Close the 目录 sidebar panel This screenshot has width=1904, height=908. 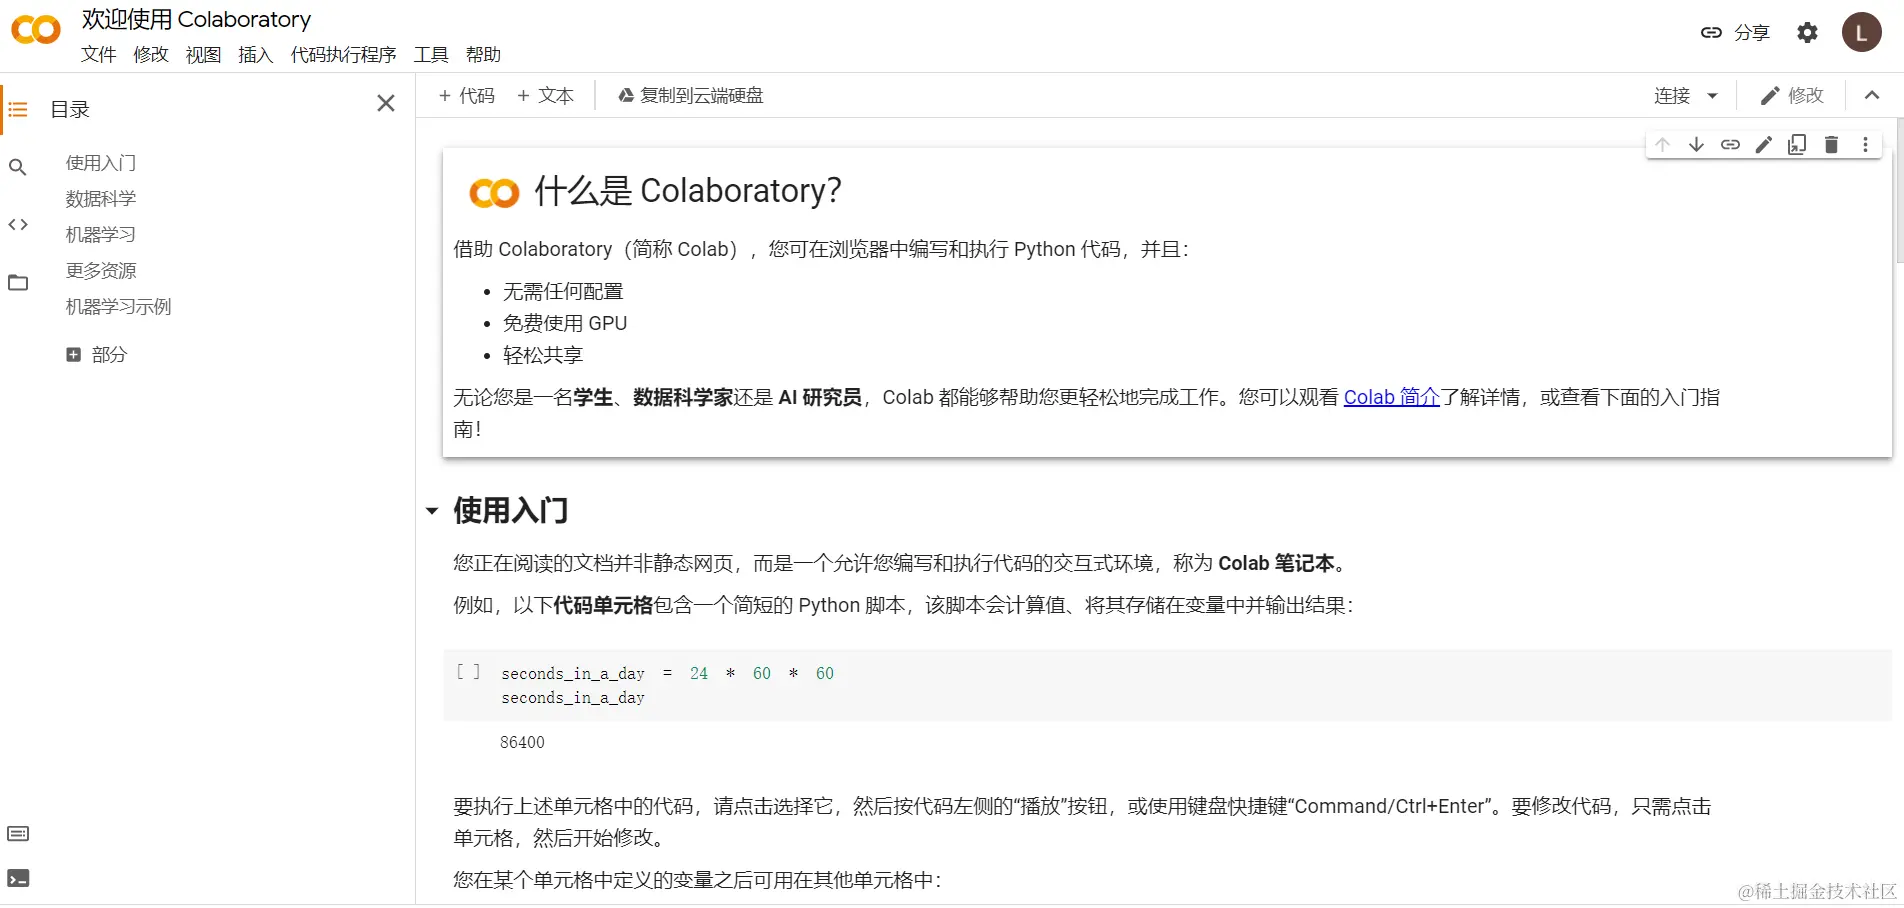pyautogui.click(x=385, y=103)
